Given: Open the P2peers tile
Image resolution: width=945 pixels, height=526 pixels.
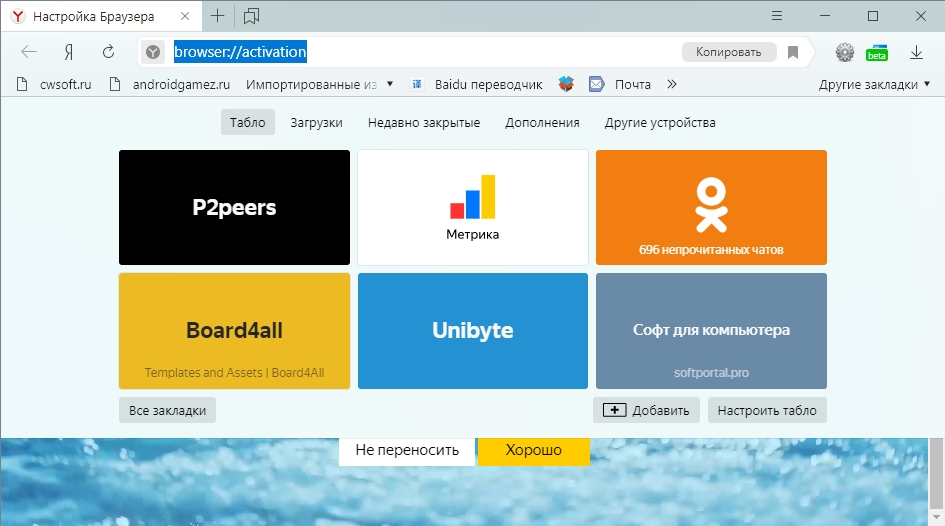Looking at the screenshot, I should tap(234, 207).
